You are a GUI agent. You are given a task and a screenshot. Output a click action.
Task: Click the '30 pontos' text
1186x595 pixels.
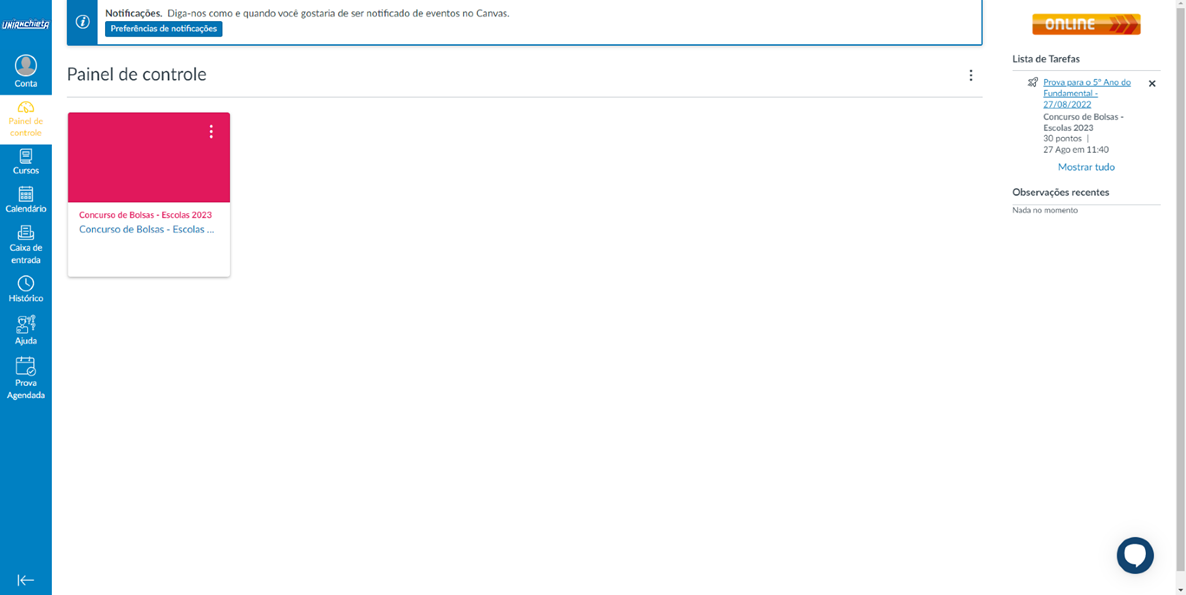coord(1063,138)
